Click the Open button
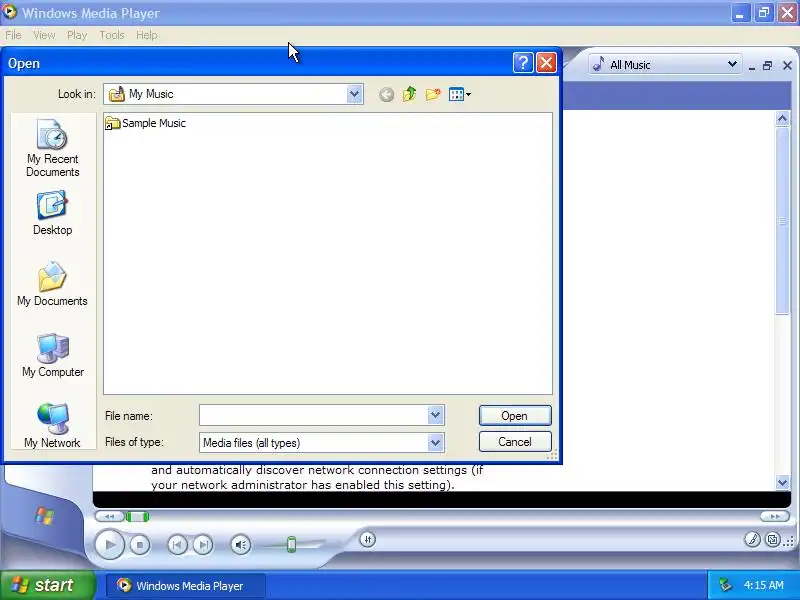 pos(515,416)
